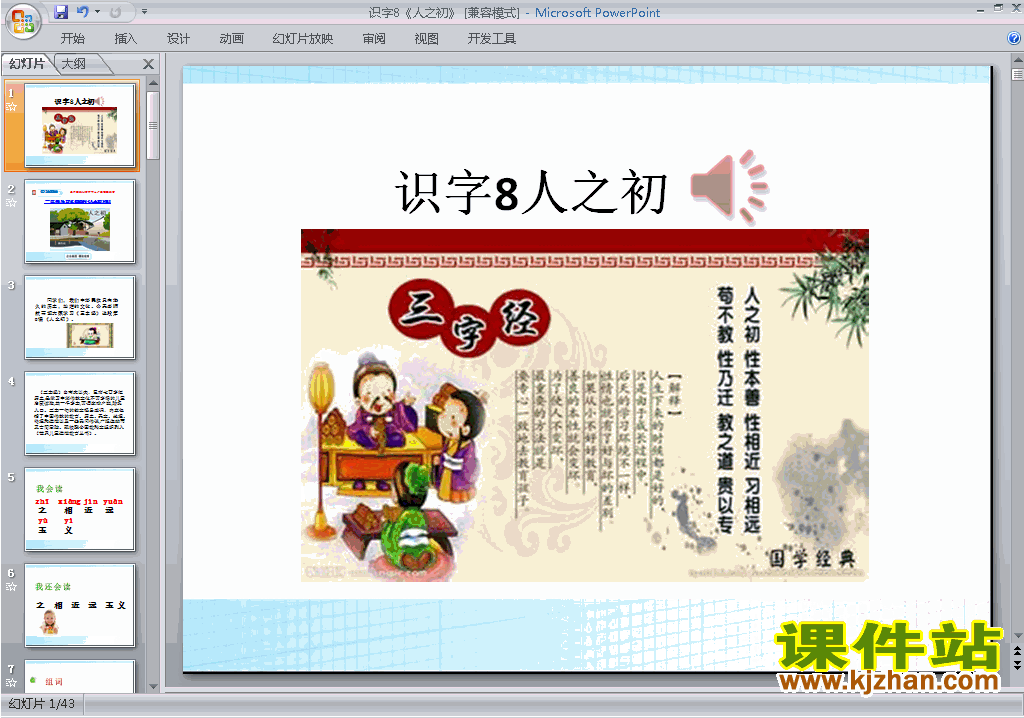Select the slide title 识字8人之初
Viewport: 1024px width, 718px height.
click(x=530, y=192)
